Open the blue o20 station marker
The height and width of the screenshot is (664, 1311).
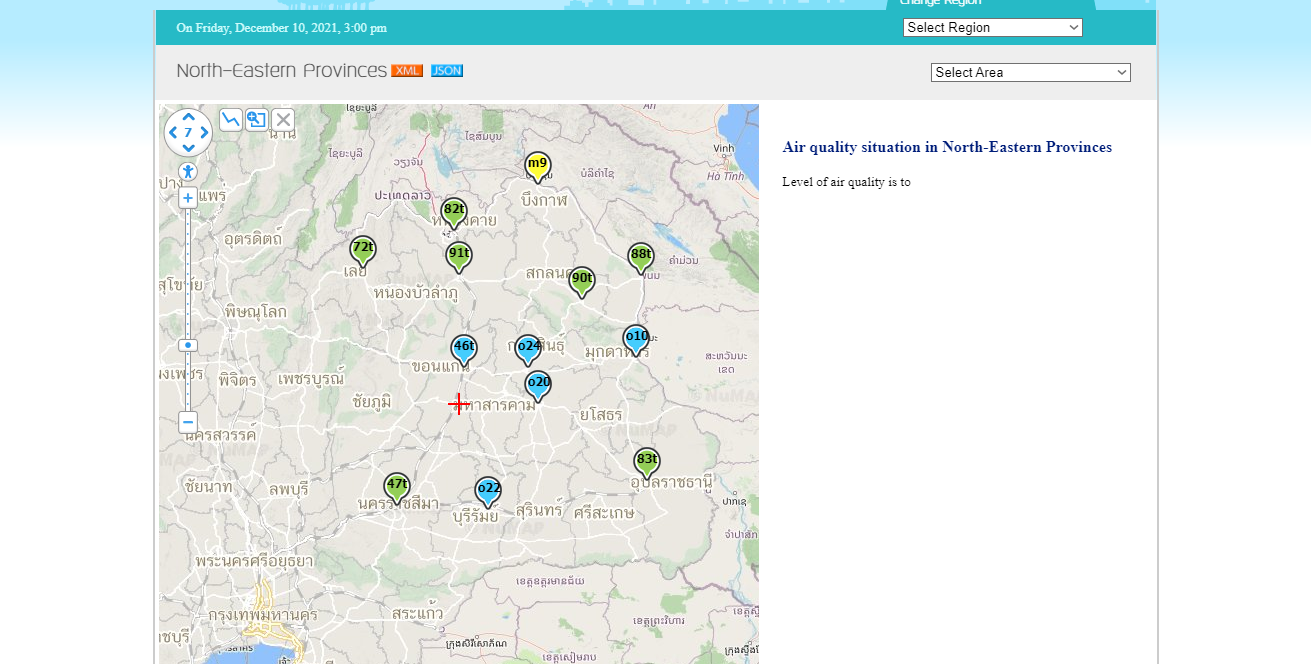pyautogui.click(x=538, y=387)
